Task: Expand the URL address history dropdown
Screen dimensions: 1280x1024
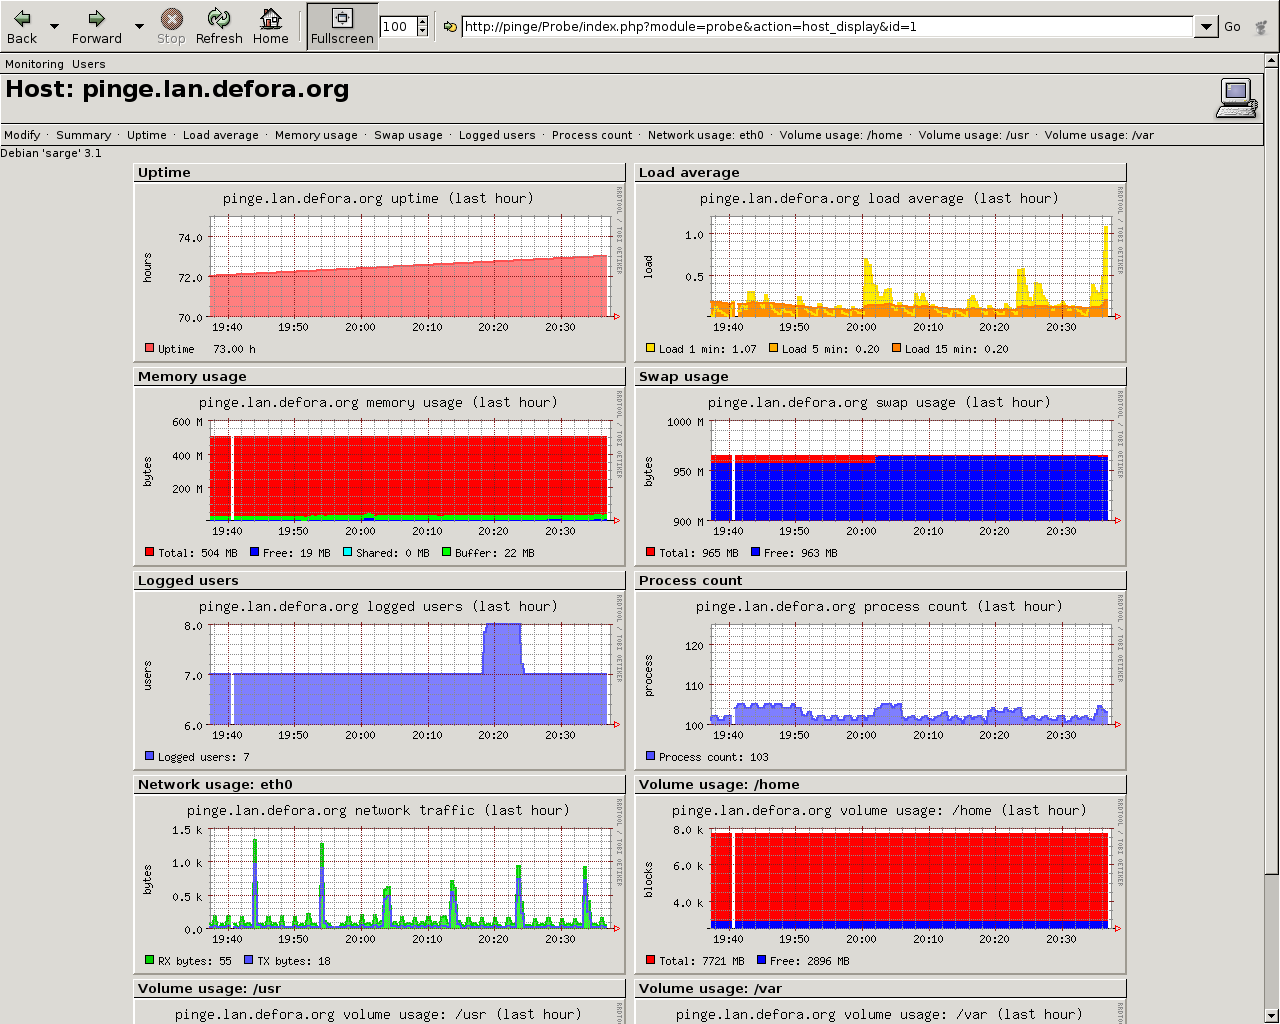Action: [x=1206, y=27]
